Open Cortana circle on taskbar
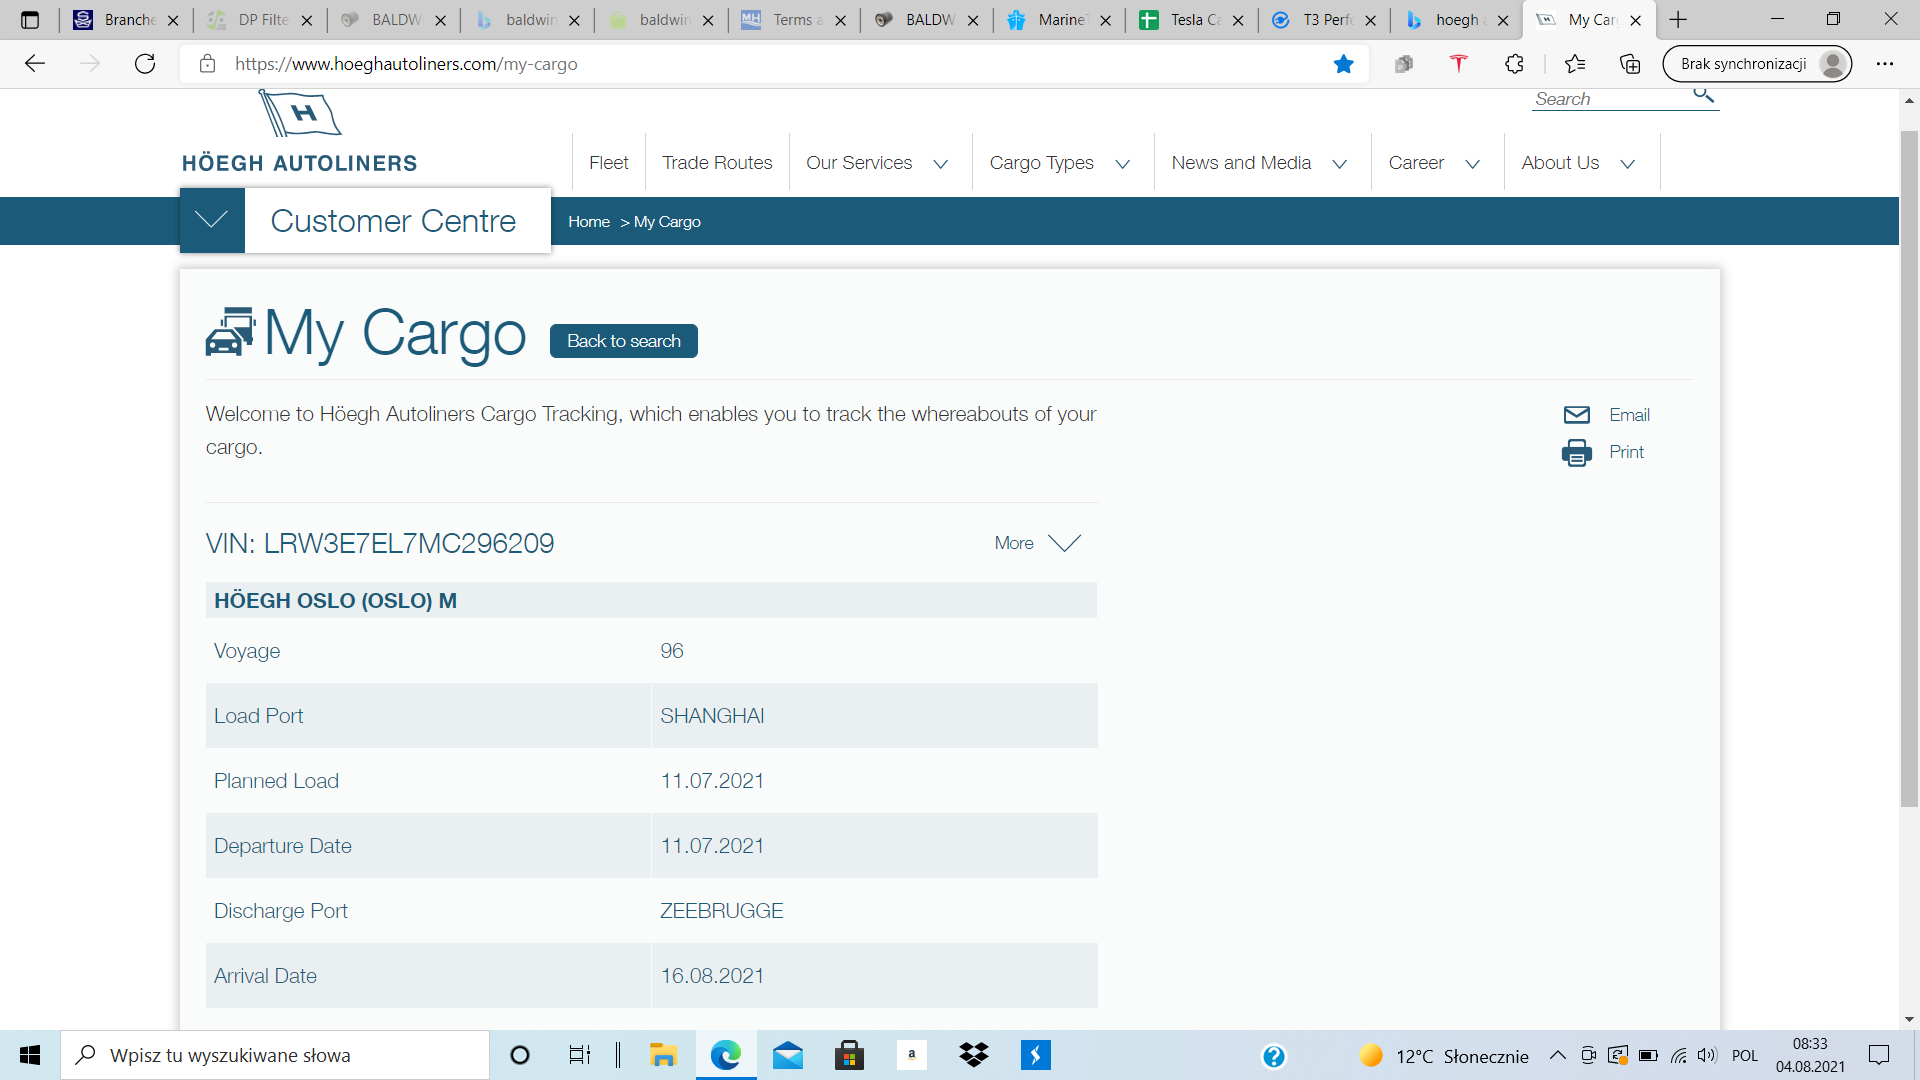The image size is (1920, 1080). tap(519, 1055)
